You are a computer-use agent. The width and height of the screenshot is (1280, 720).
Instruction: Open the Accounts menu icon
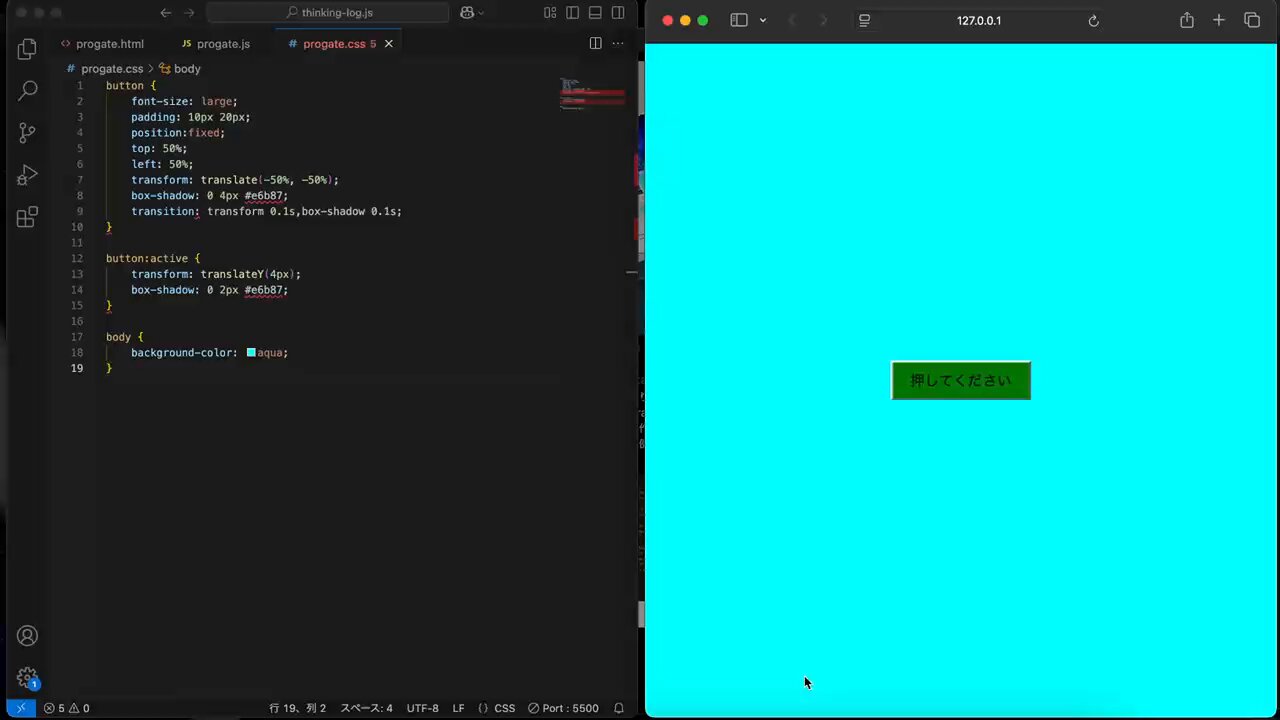click(x=27, y=636)
